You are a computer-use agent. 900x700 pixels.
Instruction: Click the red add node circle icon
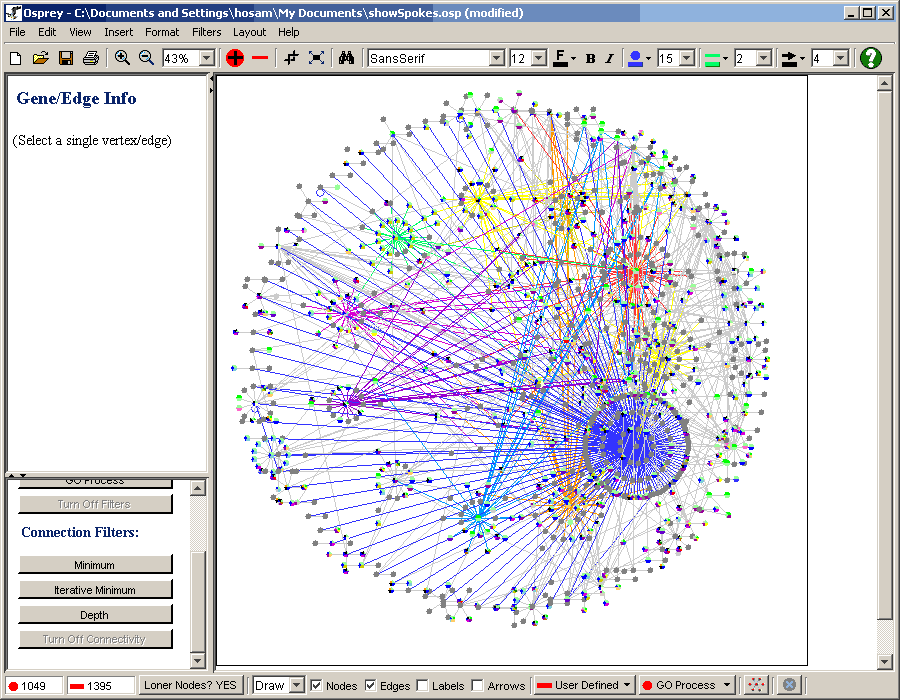[235, 58]
